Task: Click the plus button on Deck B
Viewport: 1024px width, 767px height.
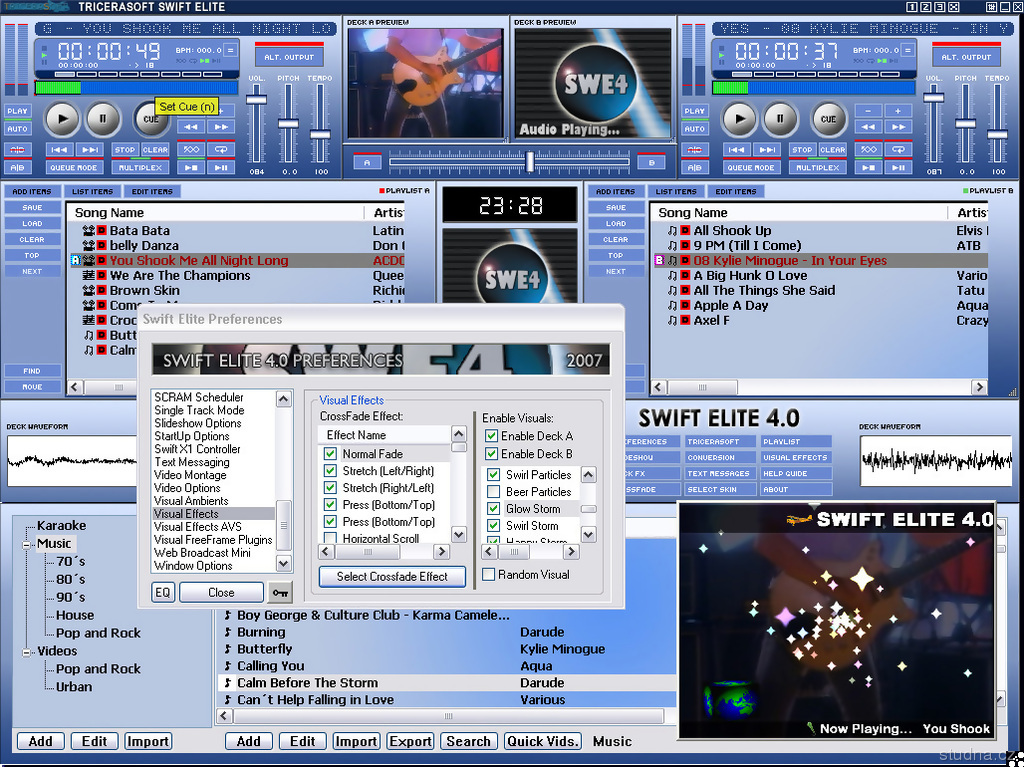Action: point(899,110)
